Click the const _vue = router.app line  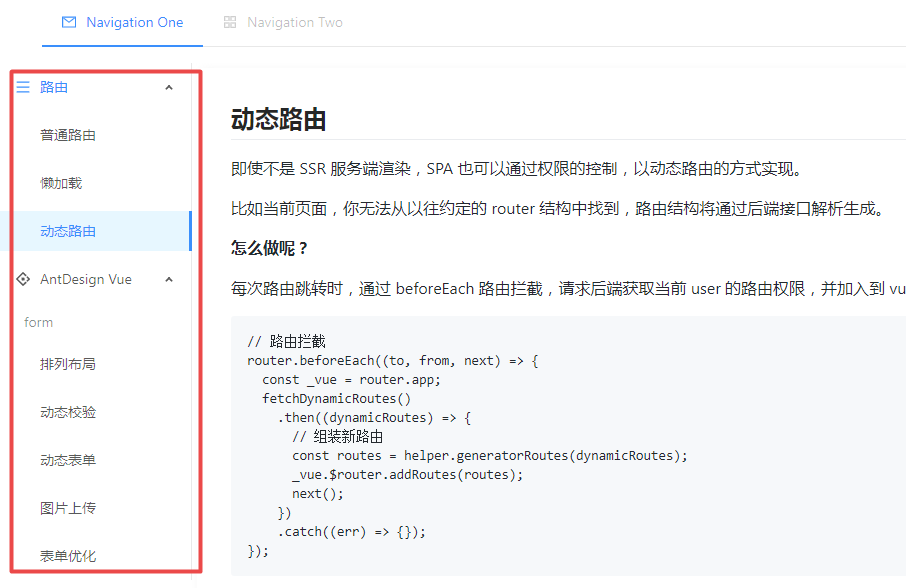351,380
